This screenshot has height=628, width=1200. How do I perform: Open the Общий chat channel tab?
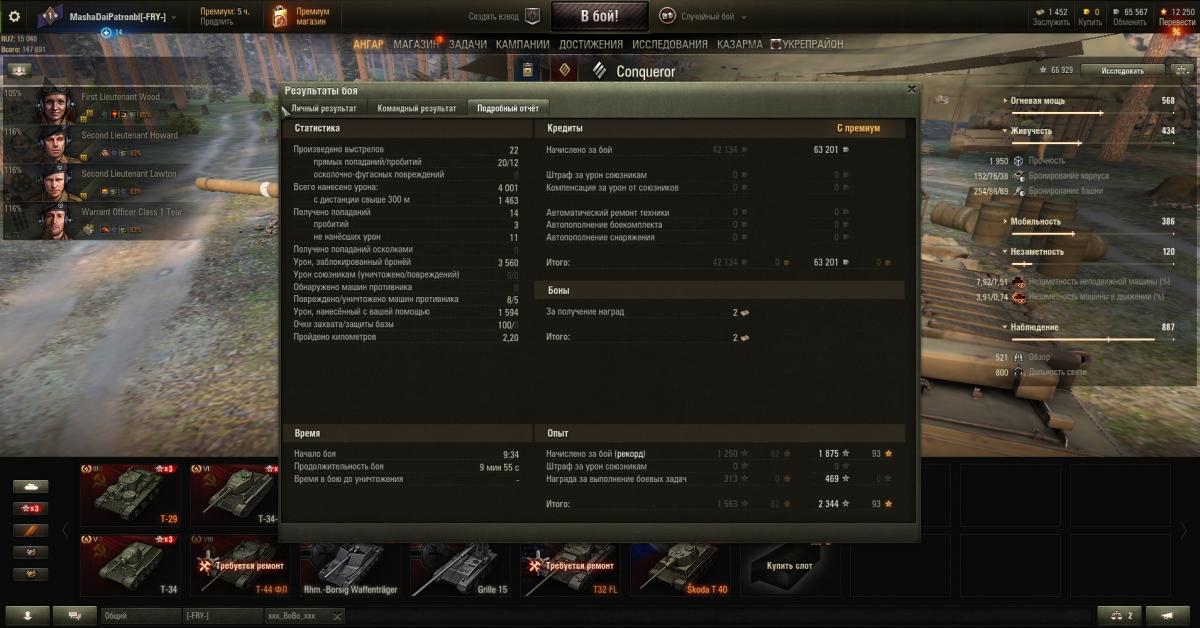139,615
